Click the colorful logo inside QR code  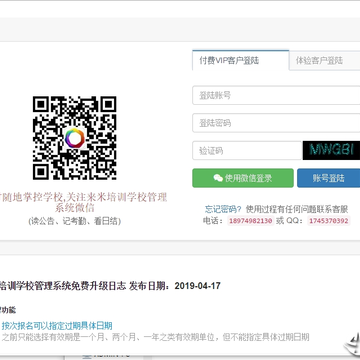coord(75,138)
